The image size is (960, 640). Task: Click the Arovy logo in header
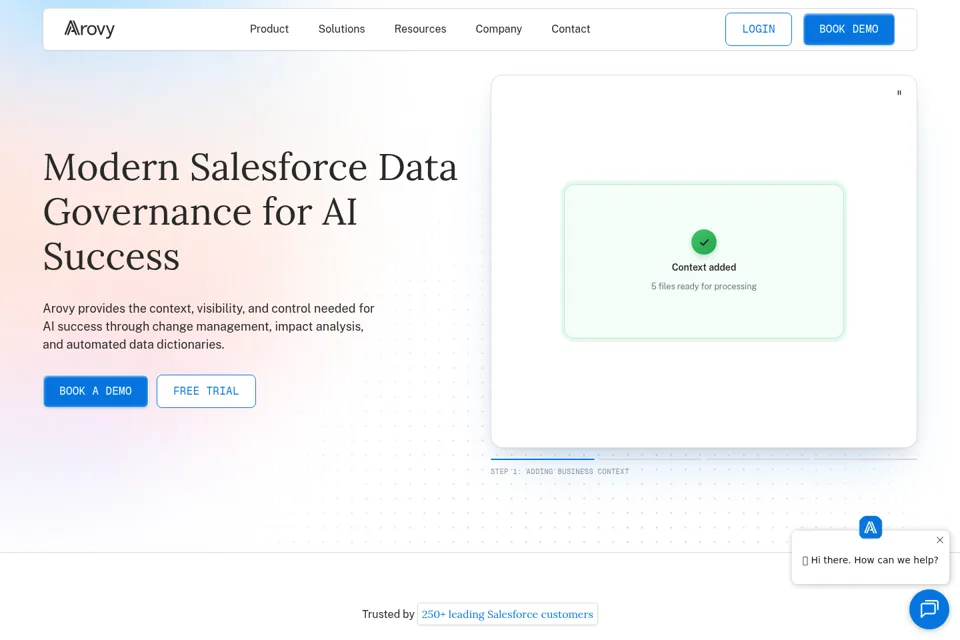(x=89, y=29)
